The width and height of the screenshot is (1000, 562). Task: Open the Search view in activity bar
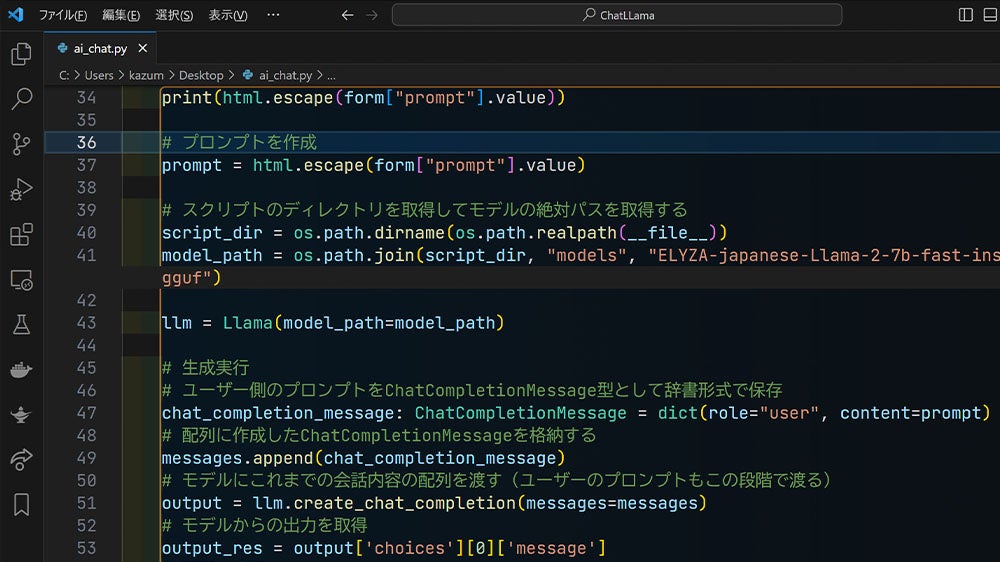[21, 99]
